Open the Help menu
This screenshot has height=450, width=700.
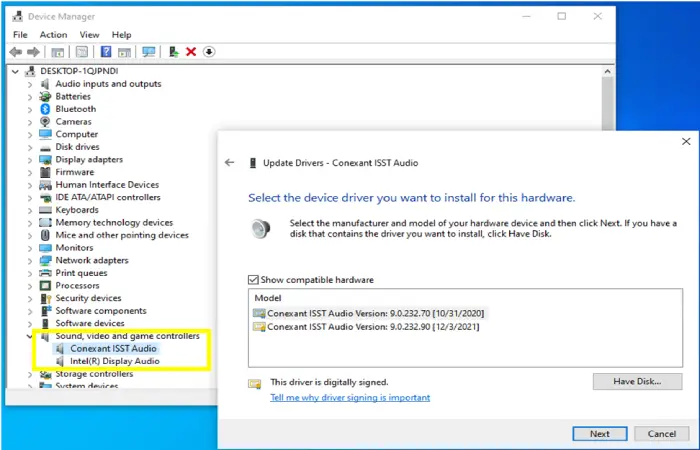coord(121,35)
